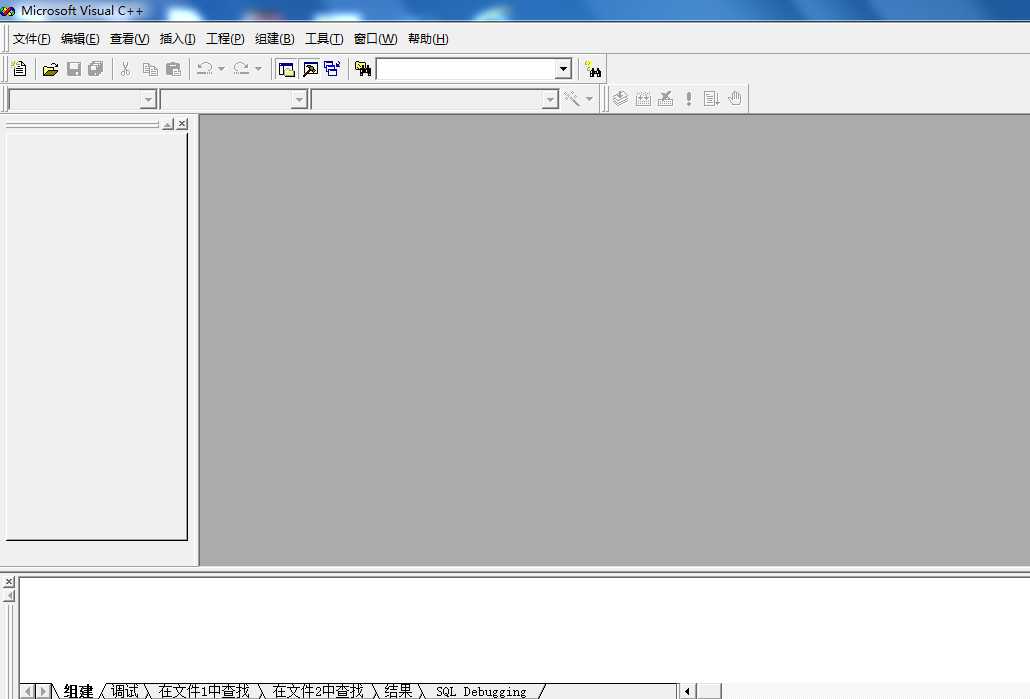Expand the WizardBar class dropdown
This screenshot has width=1030, height=699.
(148, 99)
